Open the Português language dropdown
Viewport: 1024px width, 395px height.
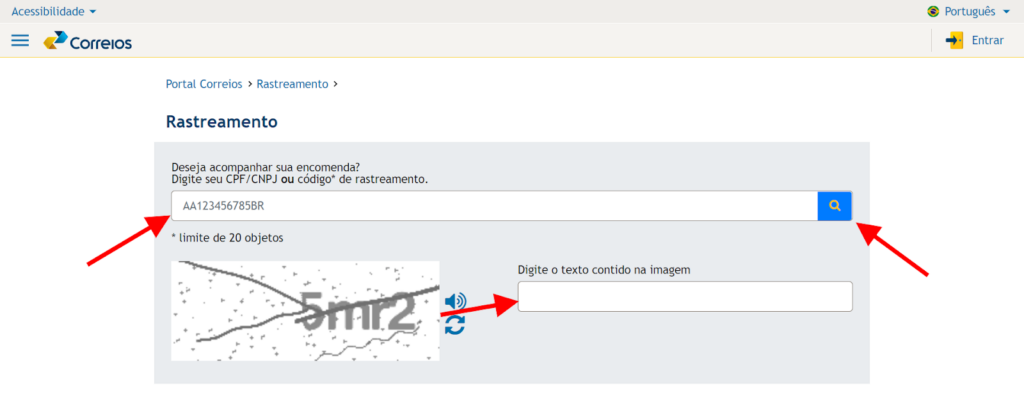tap(976, 11)
